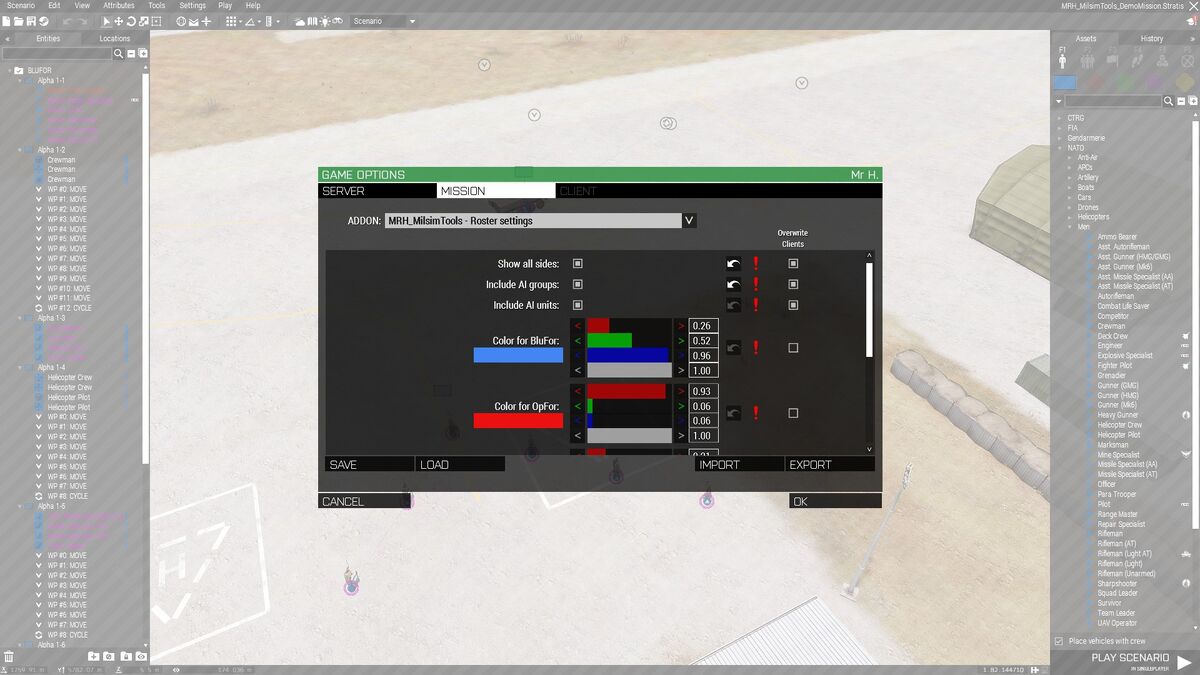Click the blue BluFor color swatch
The height and width of the screenshot is (675, 1200).
coord(517,355)
